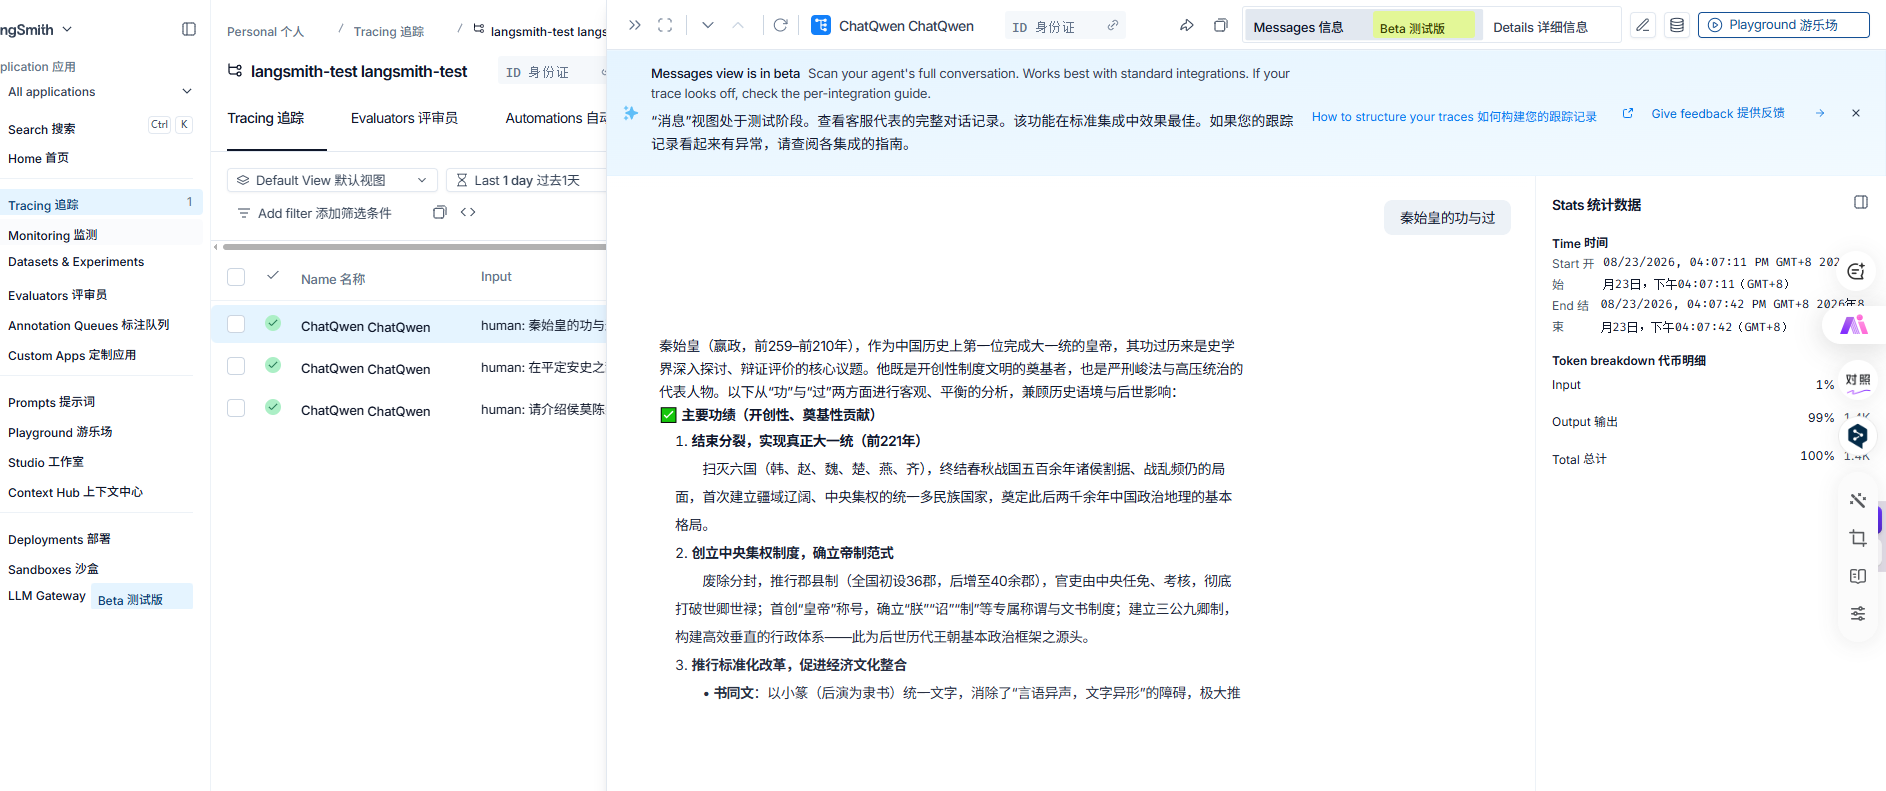Open LLM Gateway in sidebar
This screenshot has width=1886, height=791.
[47, 596]
